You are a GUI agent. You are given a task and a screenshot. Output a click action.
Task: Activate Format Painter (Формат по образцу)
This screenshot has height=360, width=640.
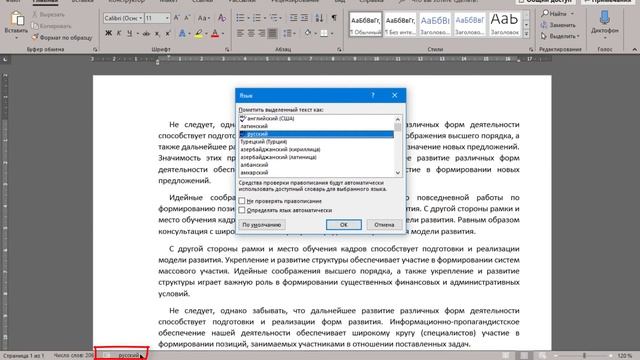pos(62,38)
